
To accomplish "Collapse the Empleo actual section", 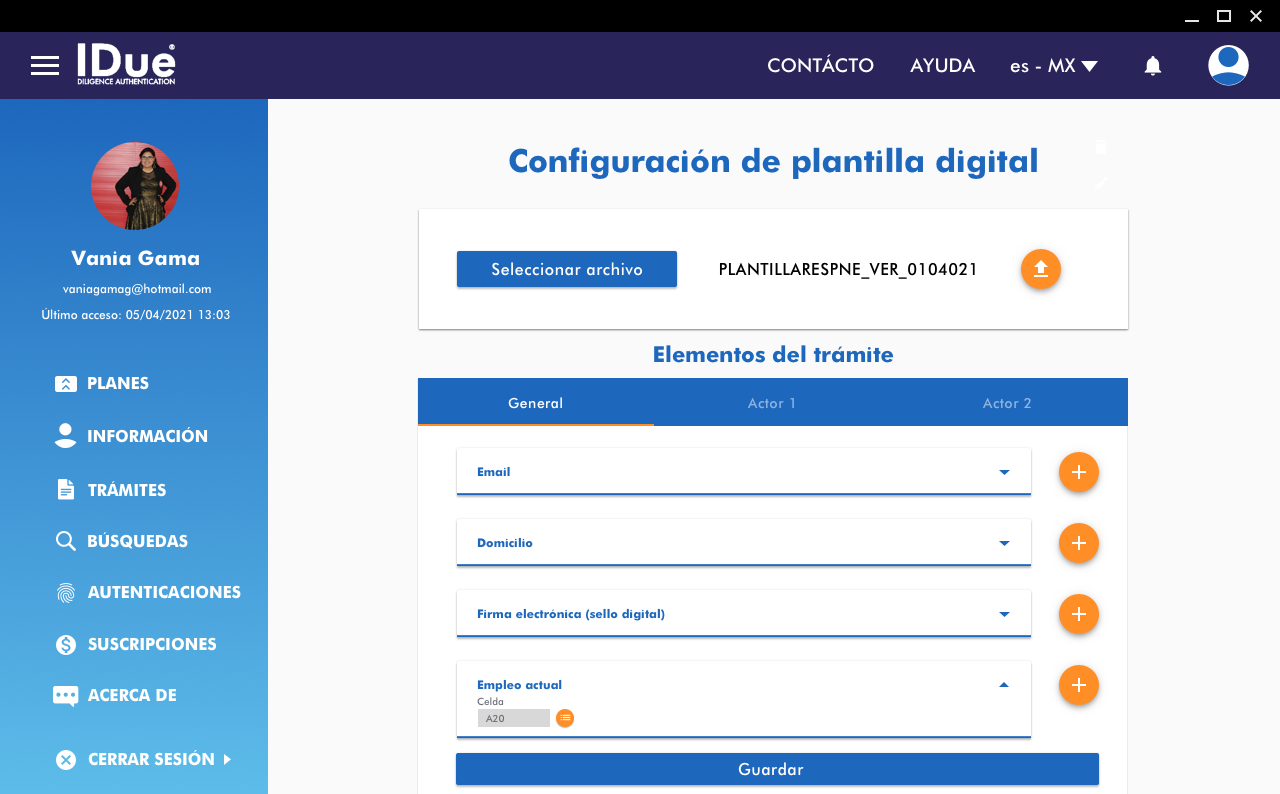I will coord(1004,685).
